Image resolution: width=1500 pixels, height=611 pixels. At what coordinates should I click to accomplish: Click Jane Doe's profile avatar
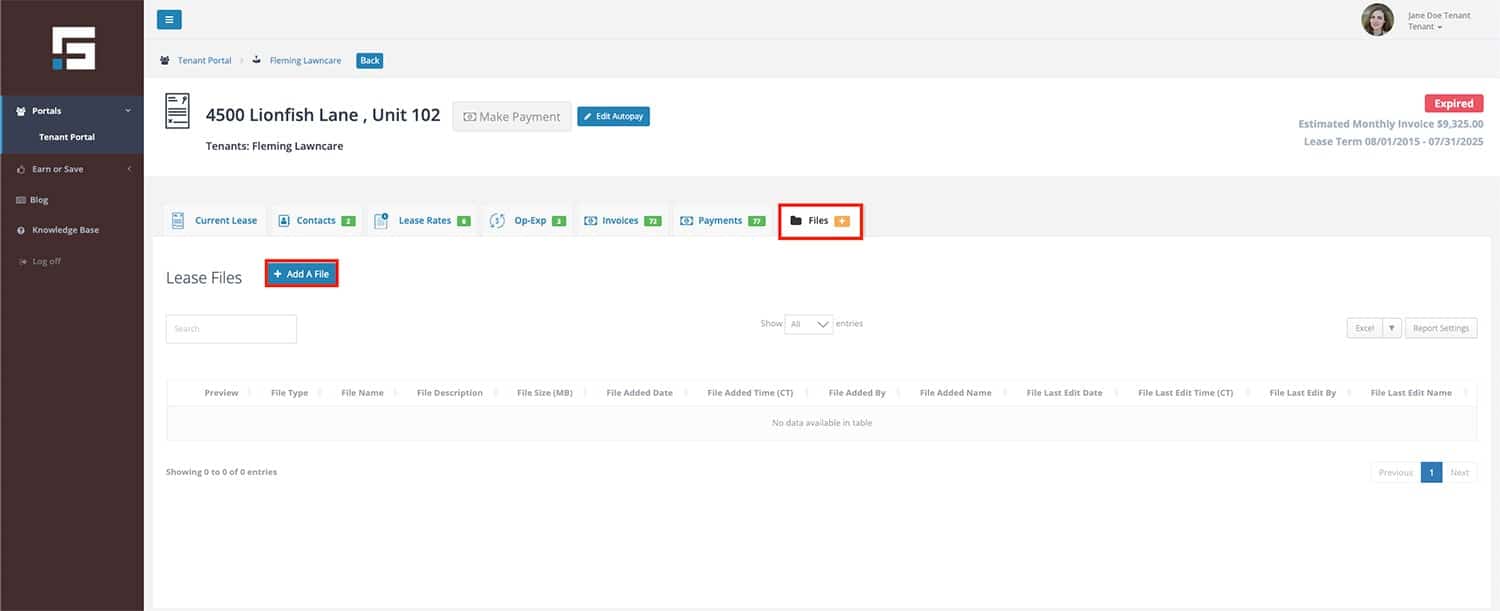click(x=1377, y=20)
